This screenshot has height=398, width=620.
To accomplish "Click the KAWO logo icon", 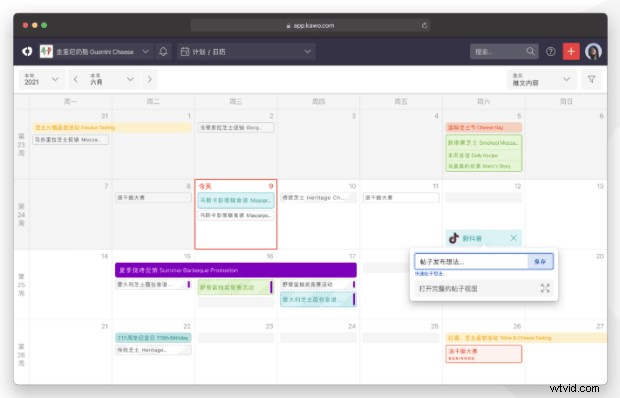I will click(x=27, y=51).
